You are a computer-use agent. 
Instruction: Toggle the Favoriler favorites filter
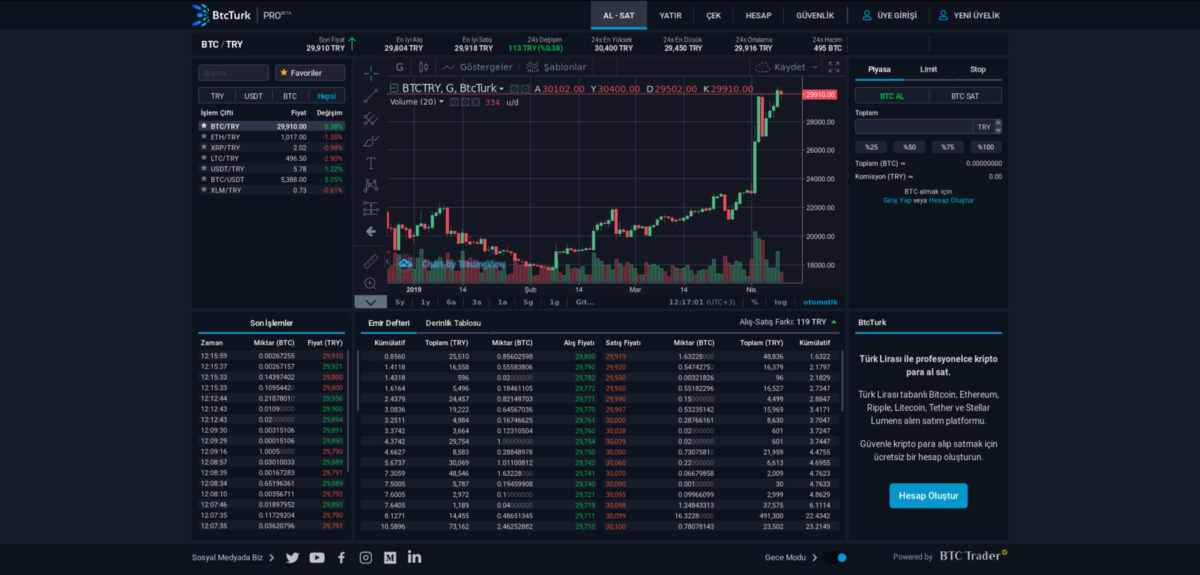tap(310, 73)
